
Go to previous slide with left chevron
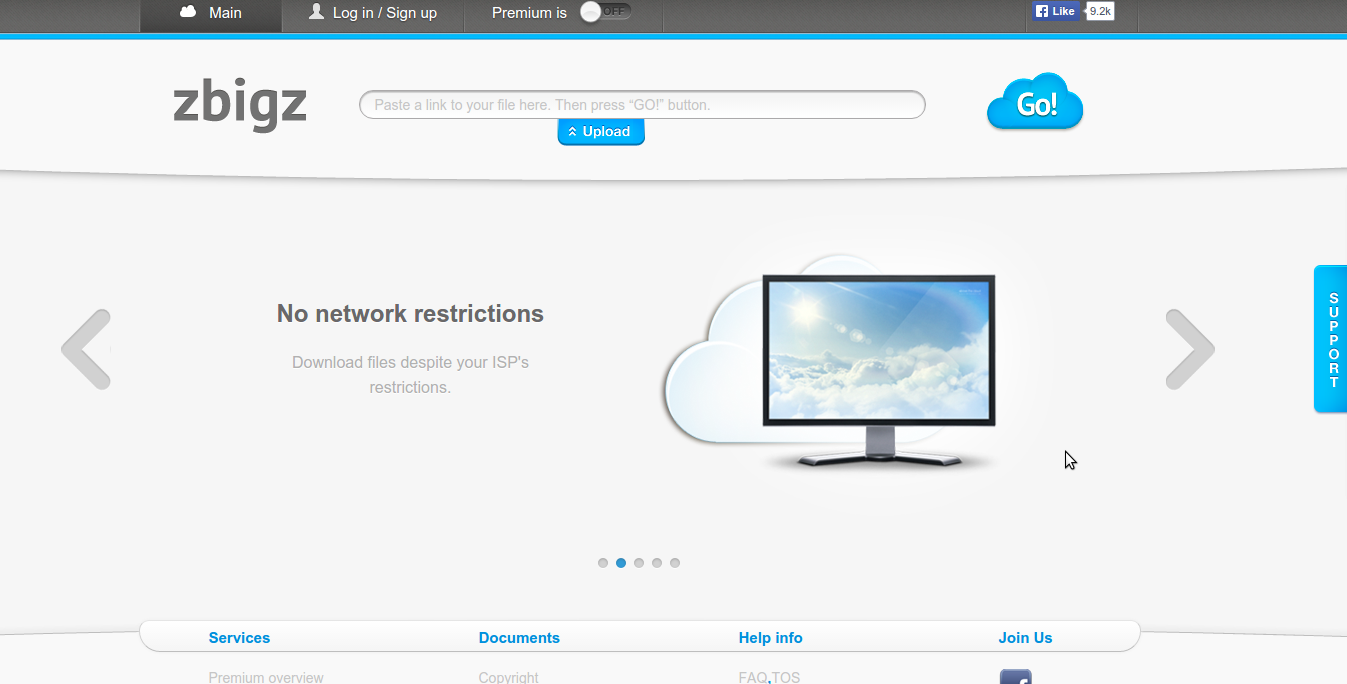86,349
